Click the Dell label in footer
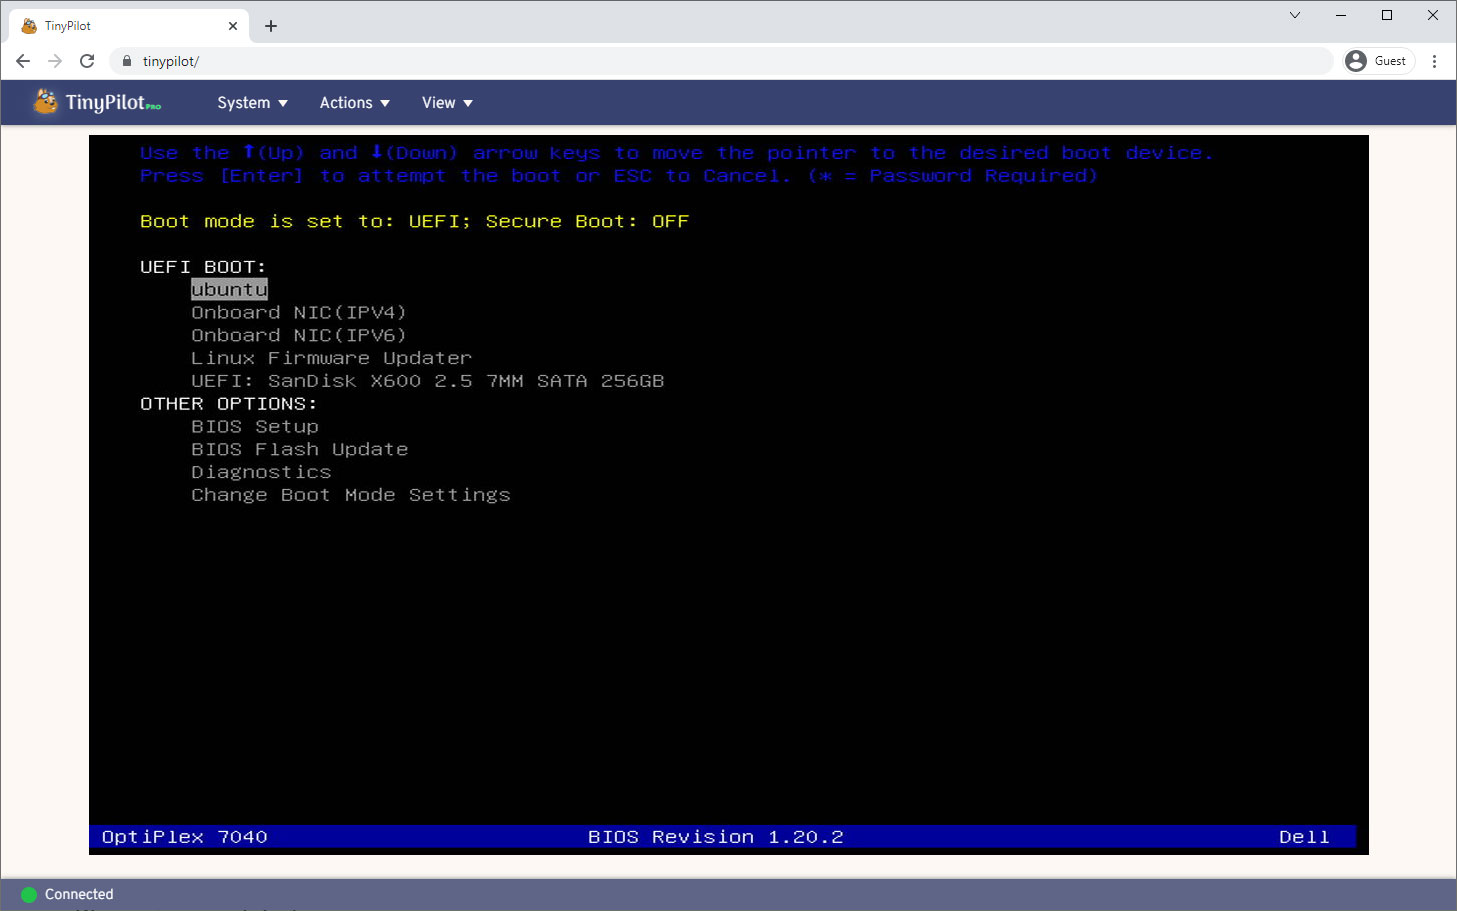Screen dimensions: 1457x911 1304,837
